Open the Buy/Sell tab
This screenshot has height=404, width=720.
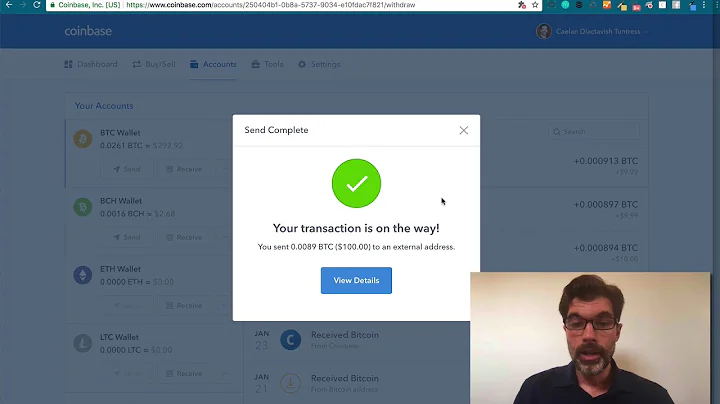(x=154, y=64)
